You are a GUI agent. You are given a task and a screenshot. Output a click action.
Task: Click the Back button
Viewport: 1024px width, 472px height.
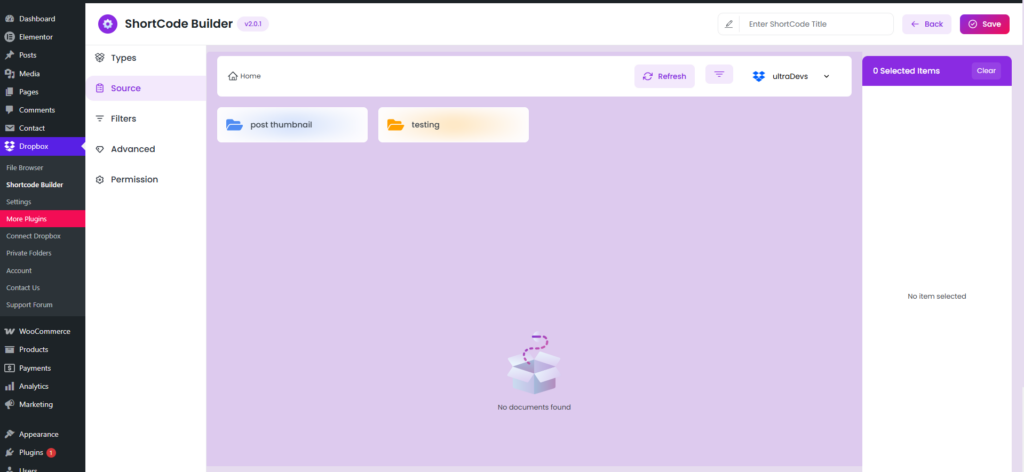coord(927,24)
